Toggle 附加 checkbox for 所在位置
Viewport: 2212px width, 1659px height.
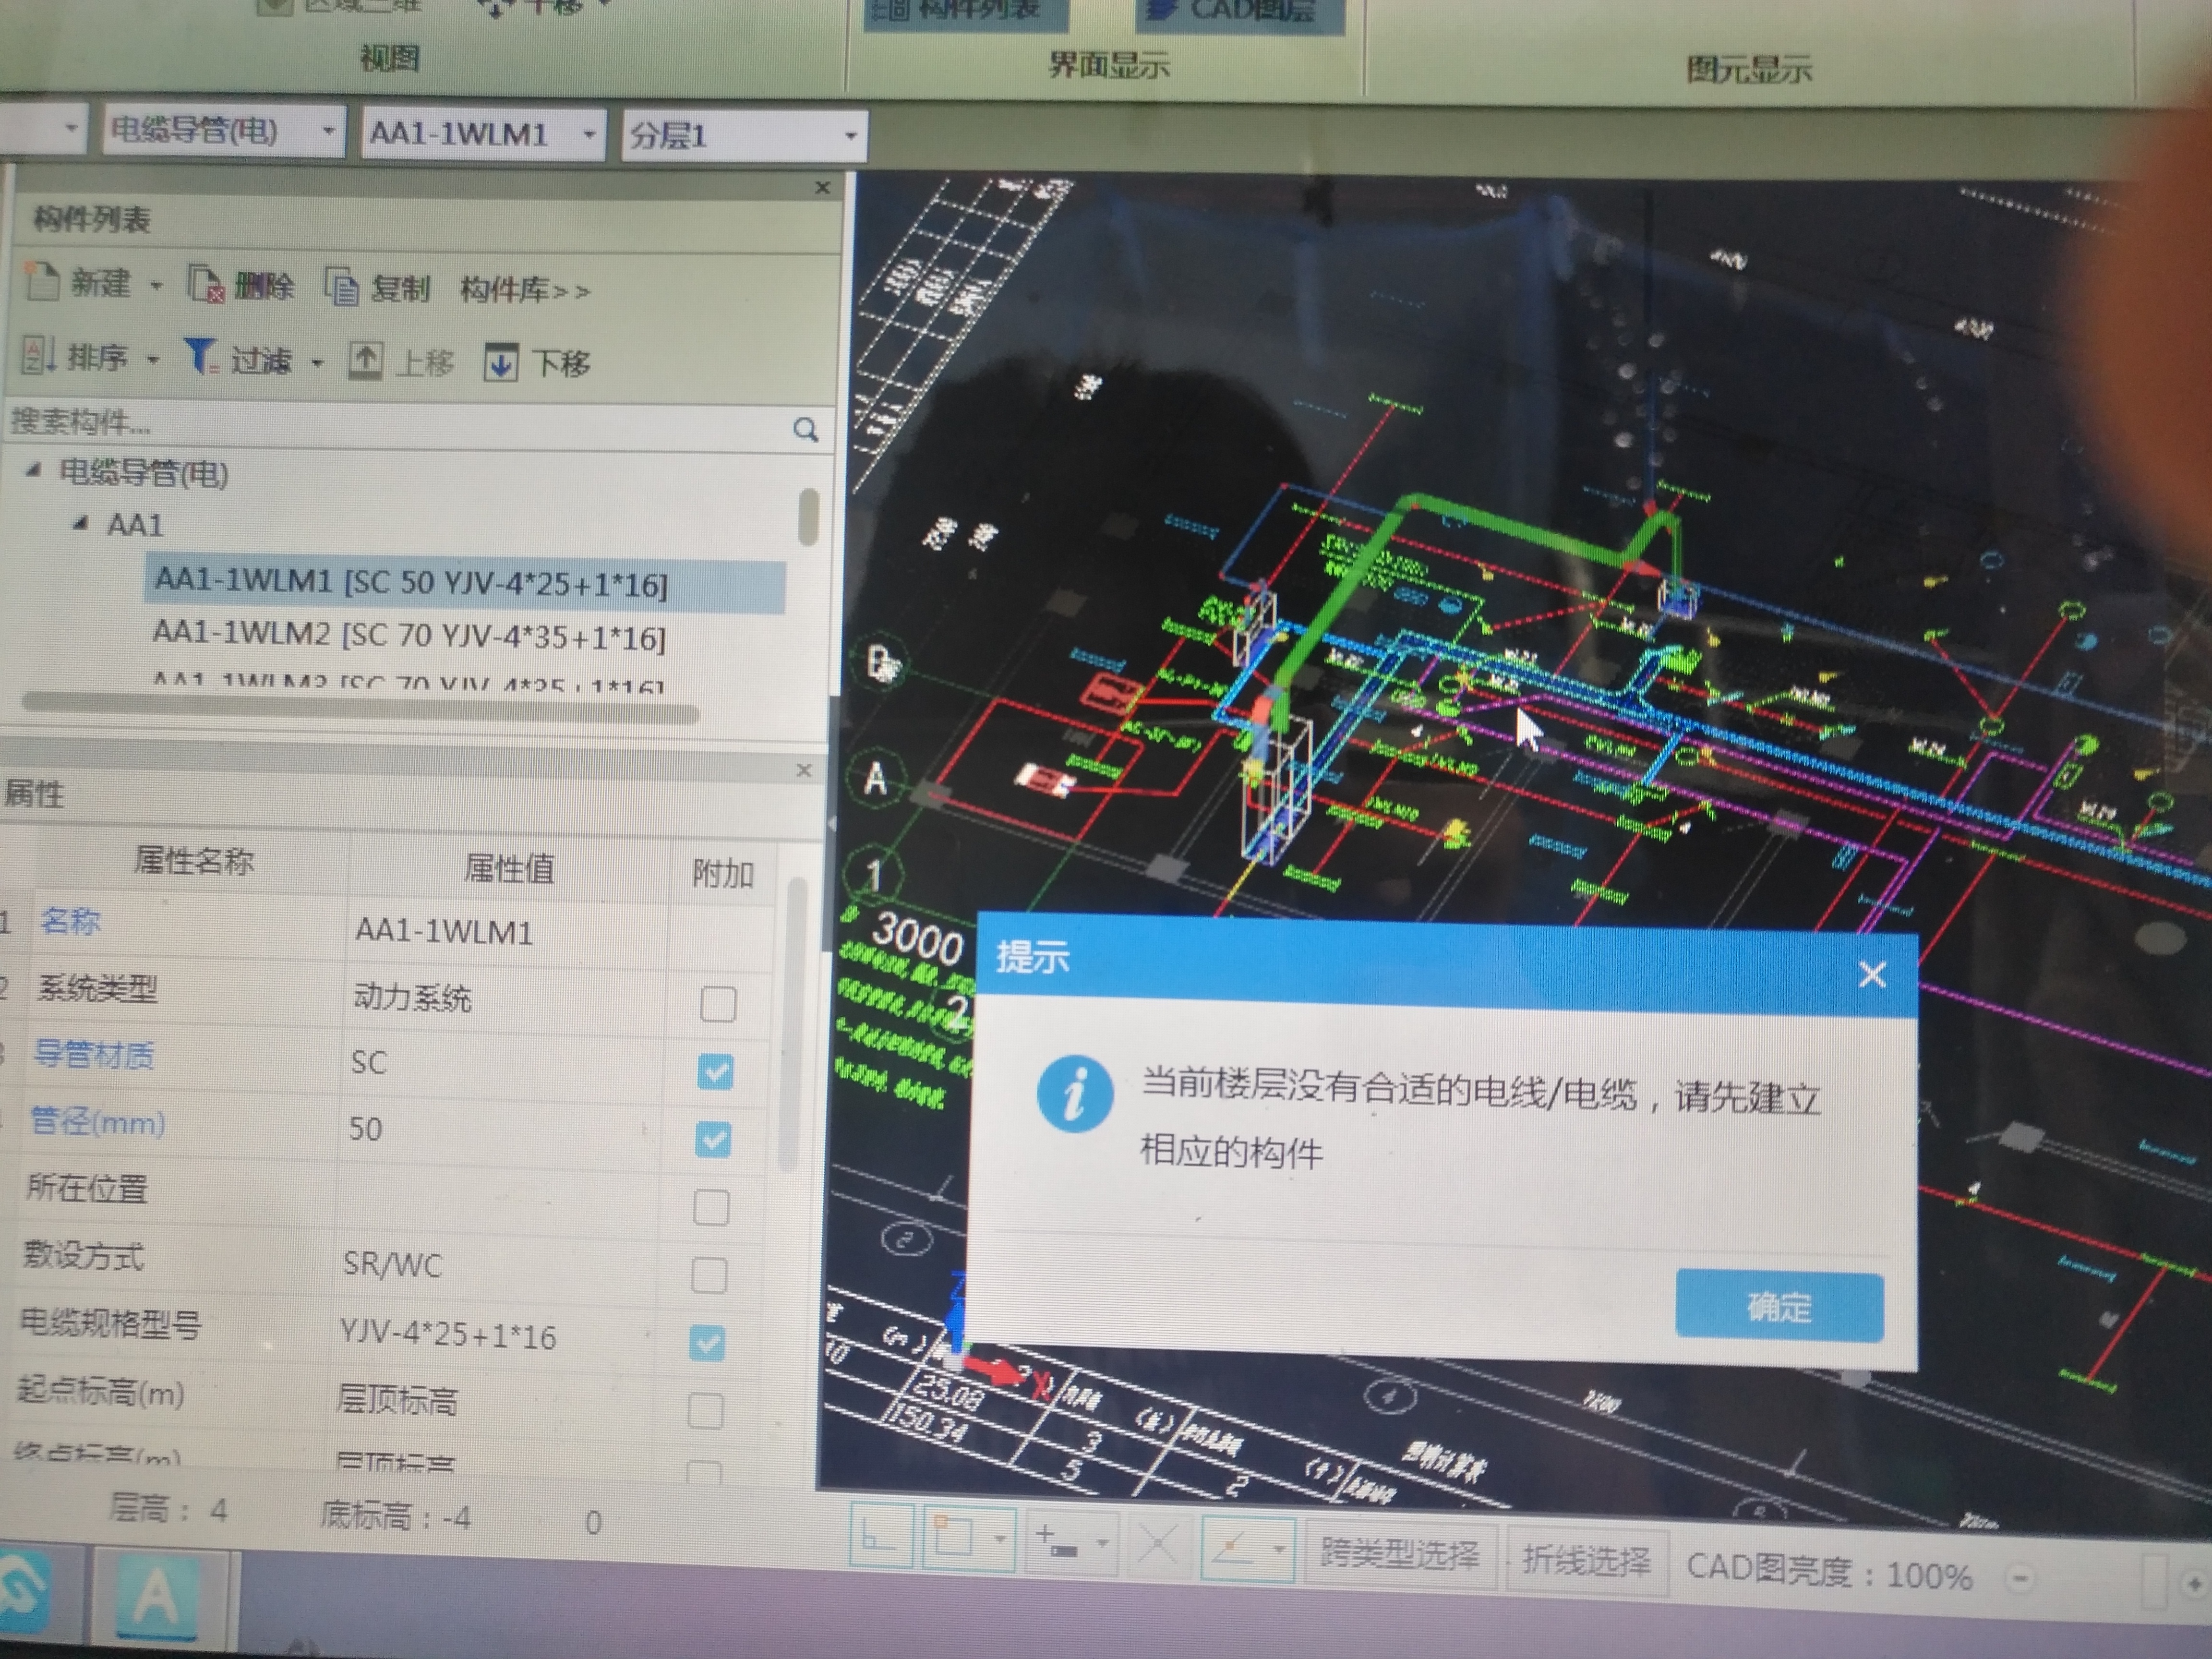(x=711, y=1207)
